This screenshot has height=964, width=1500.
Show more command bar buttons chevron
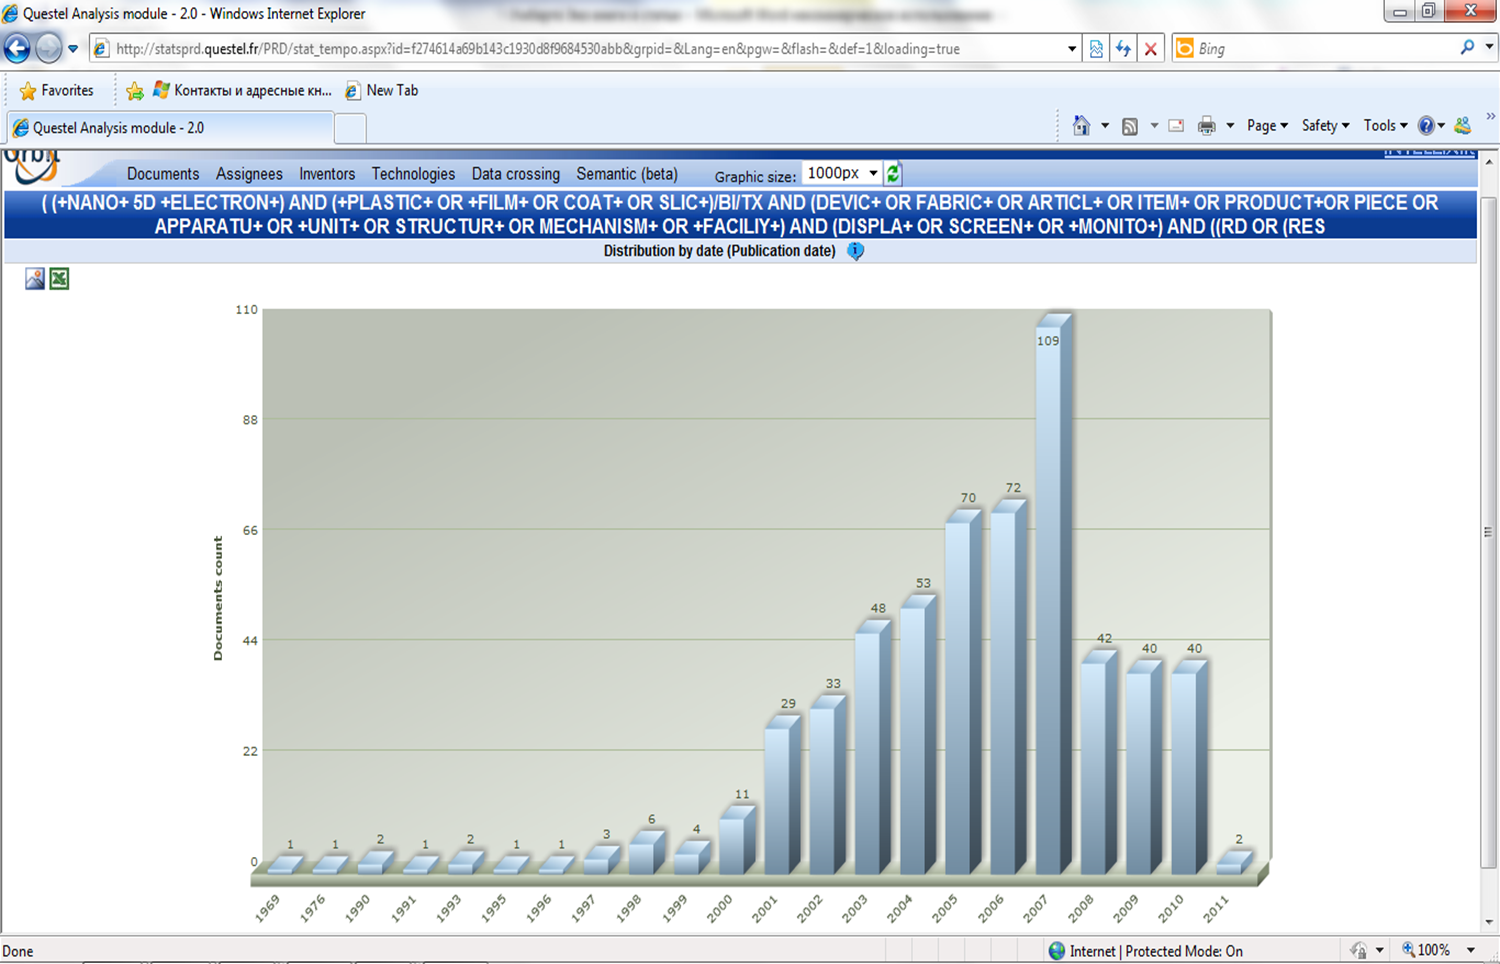(1490, 118)
